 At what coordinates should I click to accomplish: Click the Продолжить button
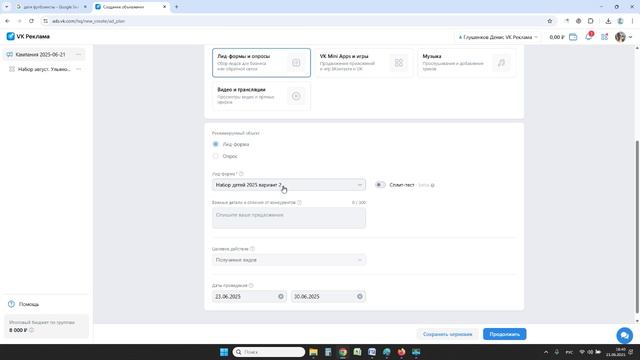pyautogui.click(x=504, y=334)
